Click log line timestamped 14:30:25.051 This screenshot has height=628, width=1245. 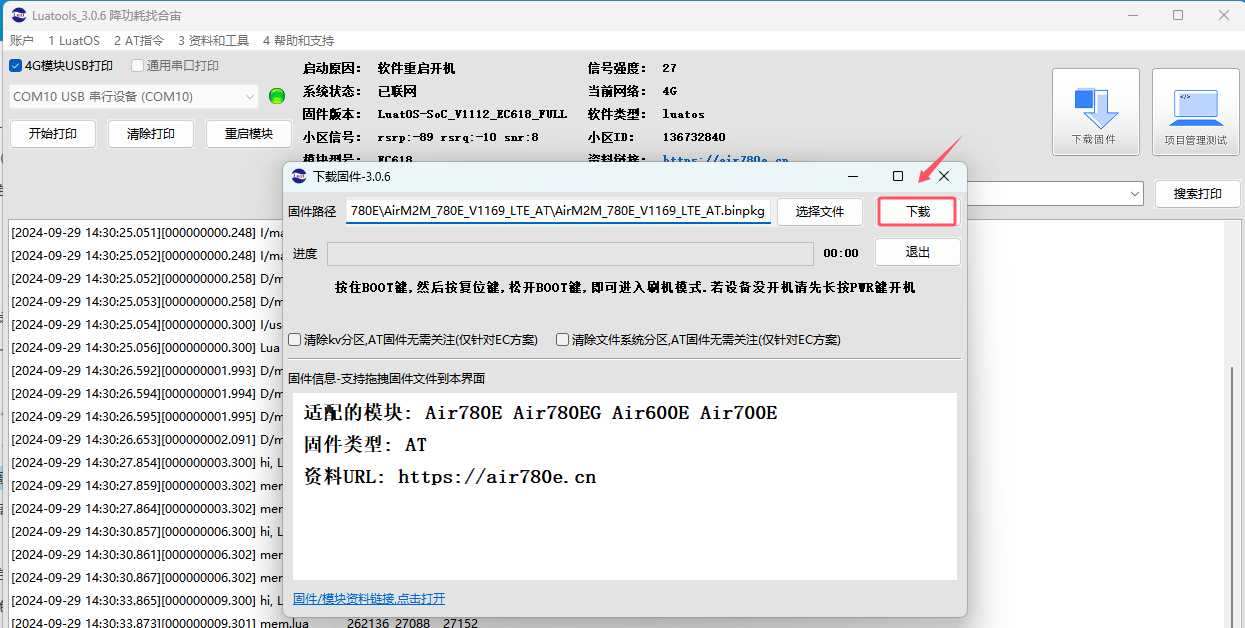(x=147, y=232)
